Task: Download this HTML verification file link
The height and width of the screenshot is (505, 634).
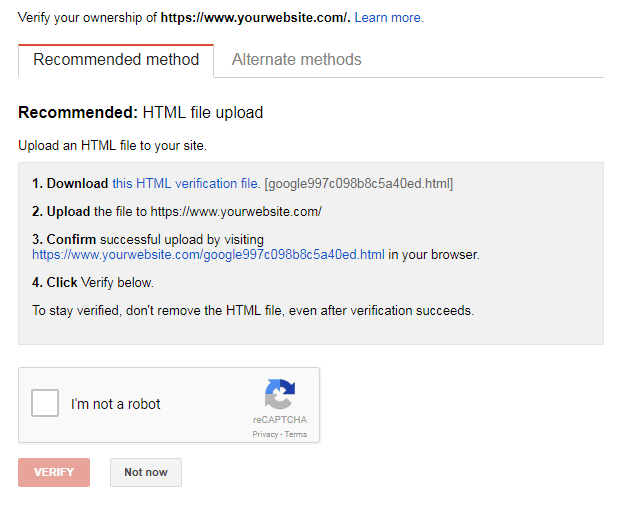Action: pyautogui.click(x=186, y=184)
